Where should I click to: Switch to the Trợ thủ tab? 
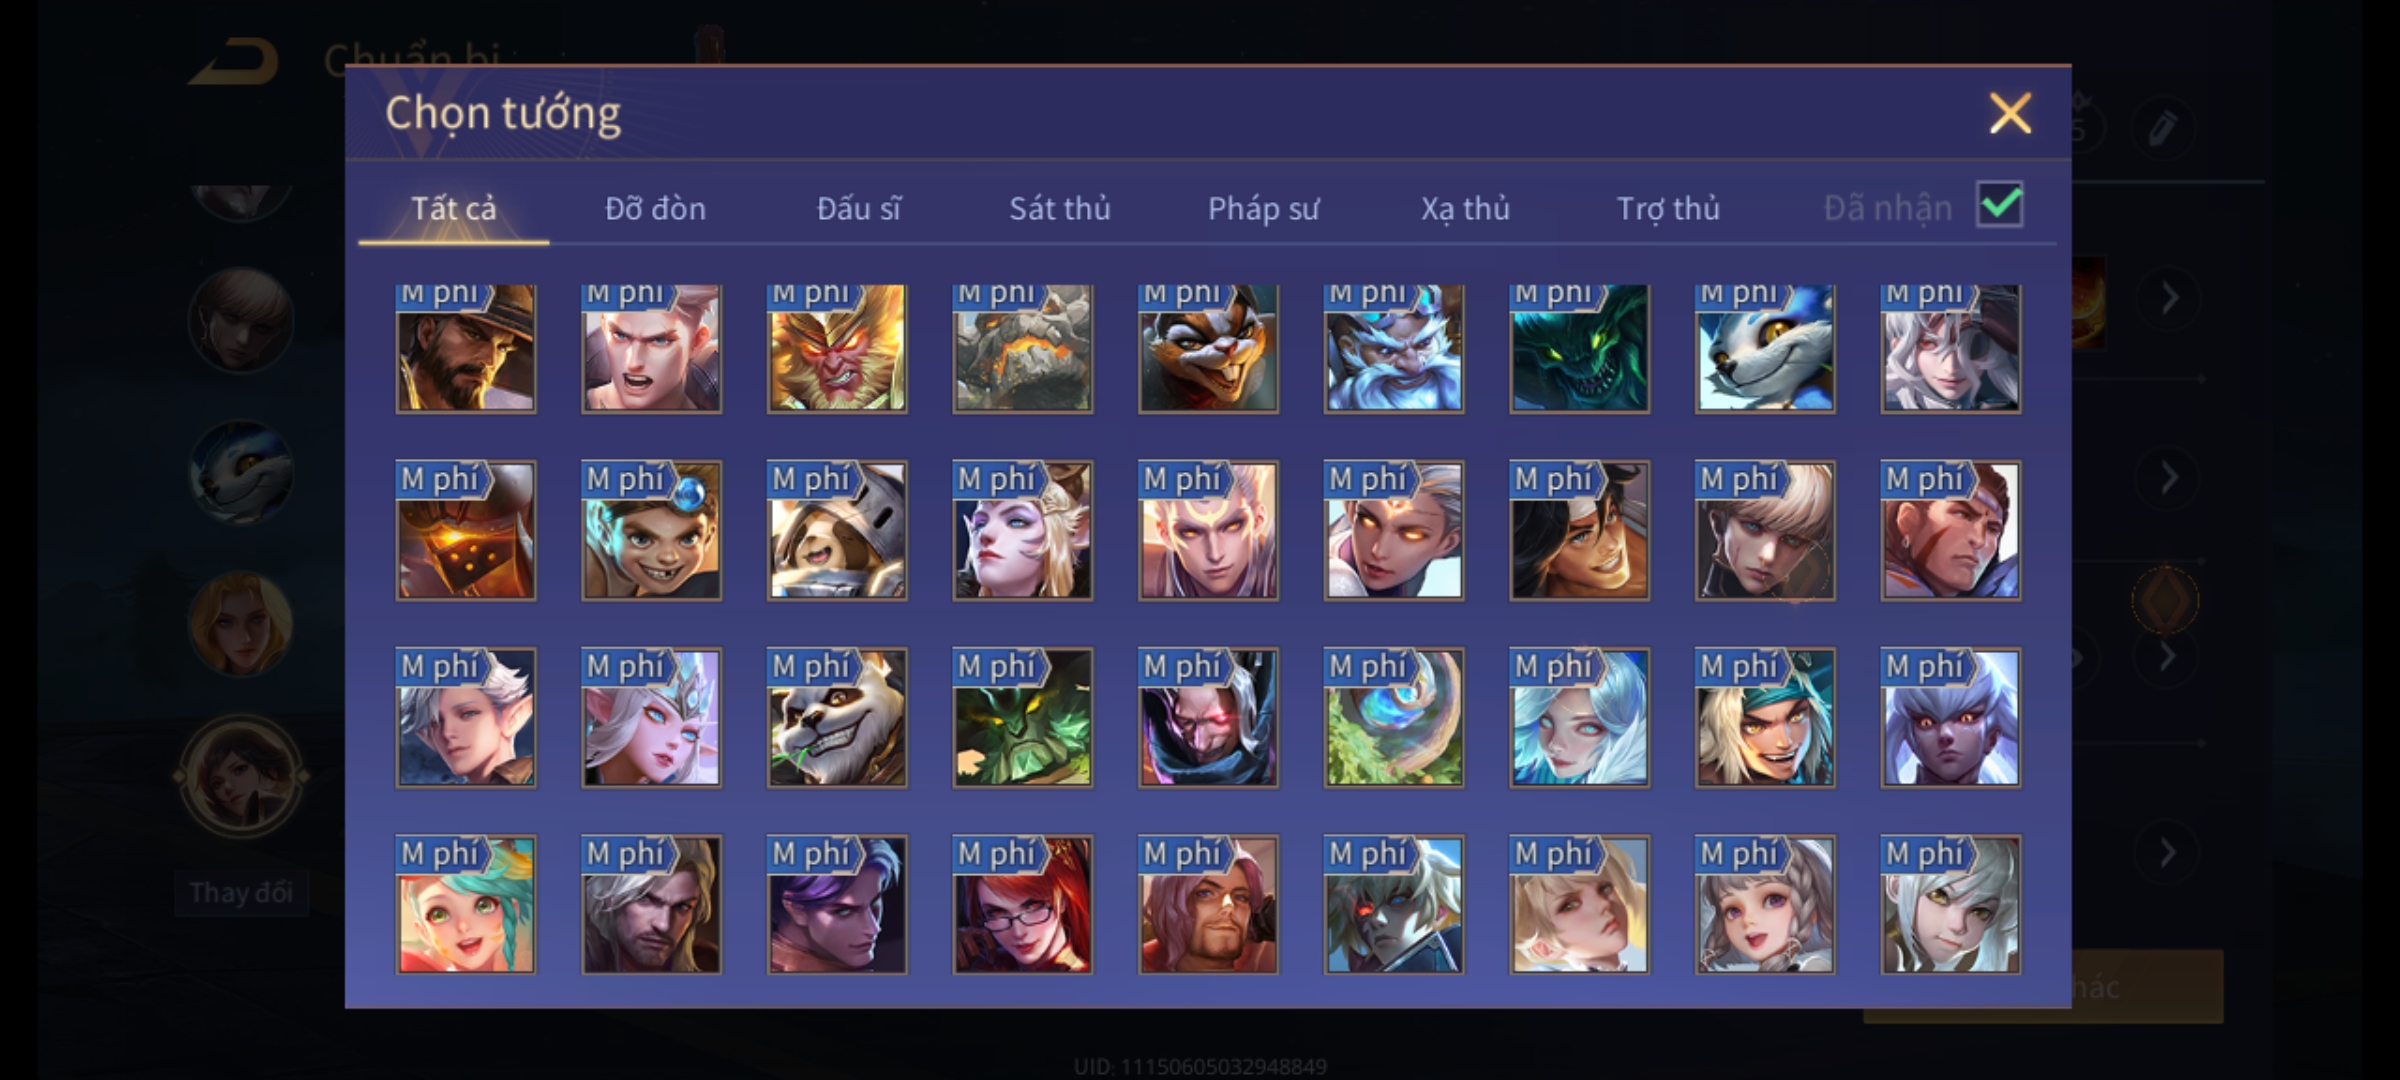pos(1668,208)
